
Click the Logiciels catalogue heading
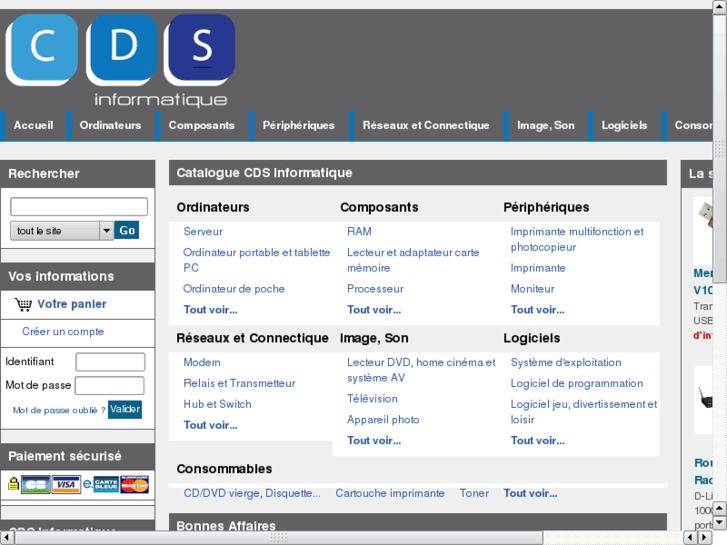[531, 338]
